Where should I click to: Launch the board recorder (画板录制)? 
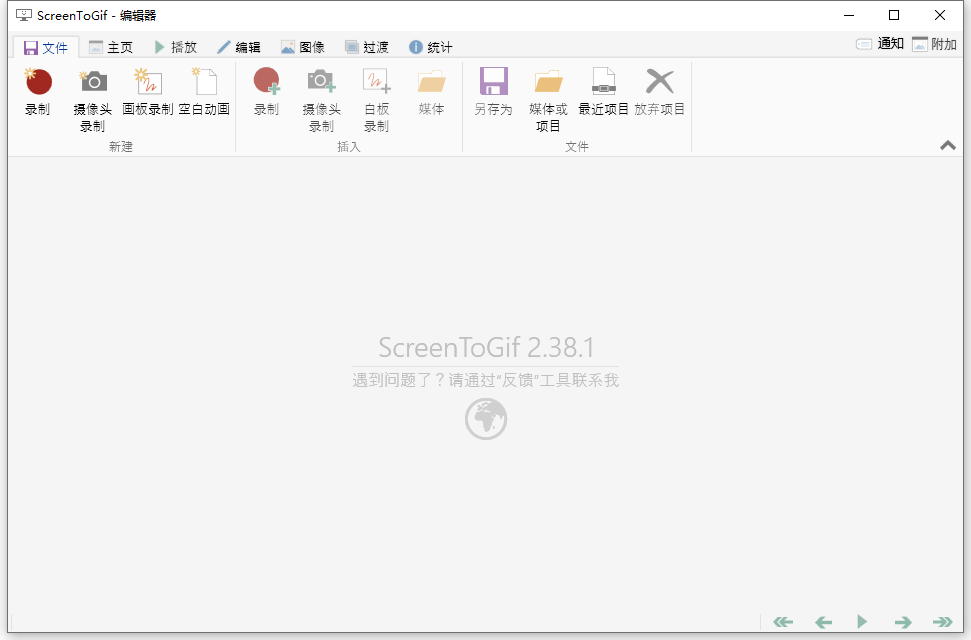(x=147, y=92)
